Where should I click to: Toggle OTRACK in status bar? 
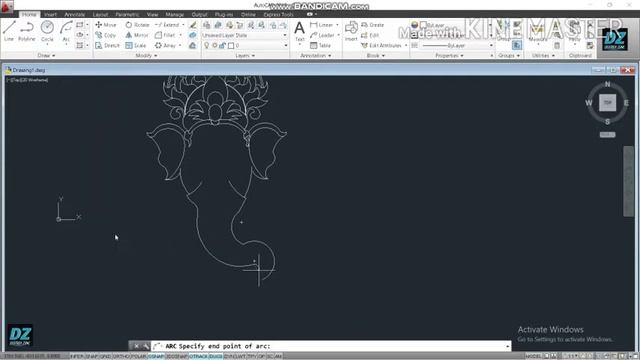click(198, 356)
